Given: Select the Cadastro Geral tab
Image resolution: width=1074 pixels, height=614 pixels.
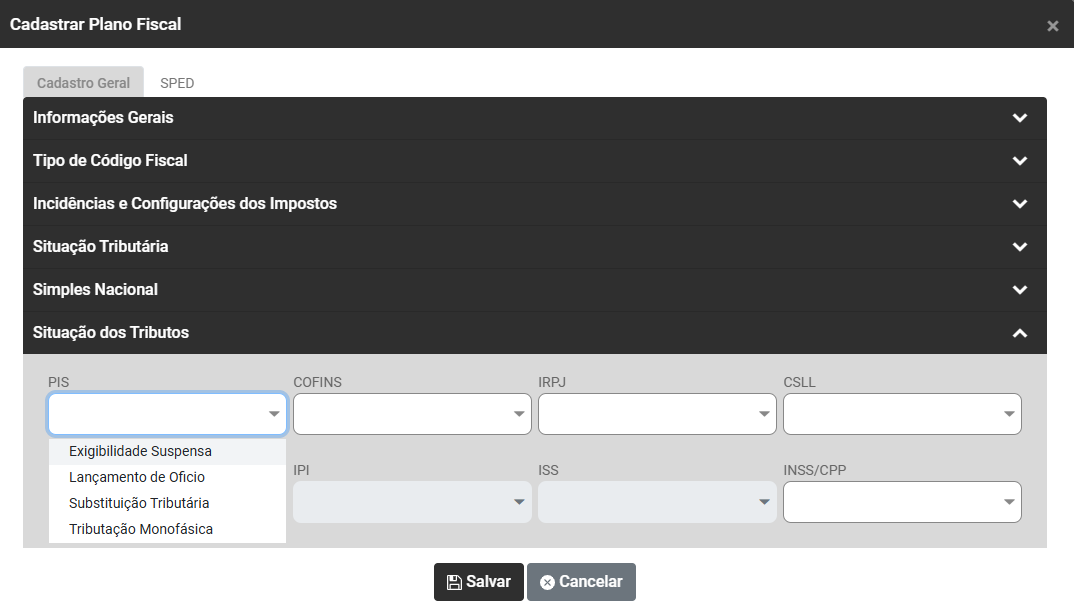Looking at the screenshot, I should [83, 83].
